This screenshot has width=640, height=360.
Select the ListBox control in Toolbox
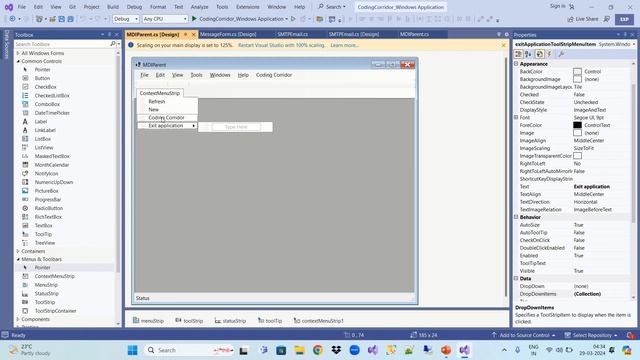[42, 139]
